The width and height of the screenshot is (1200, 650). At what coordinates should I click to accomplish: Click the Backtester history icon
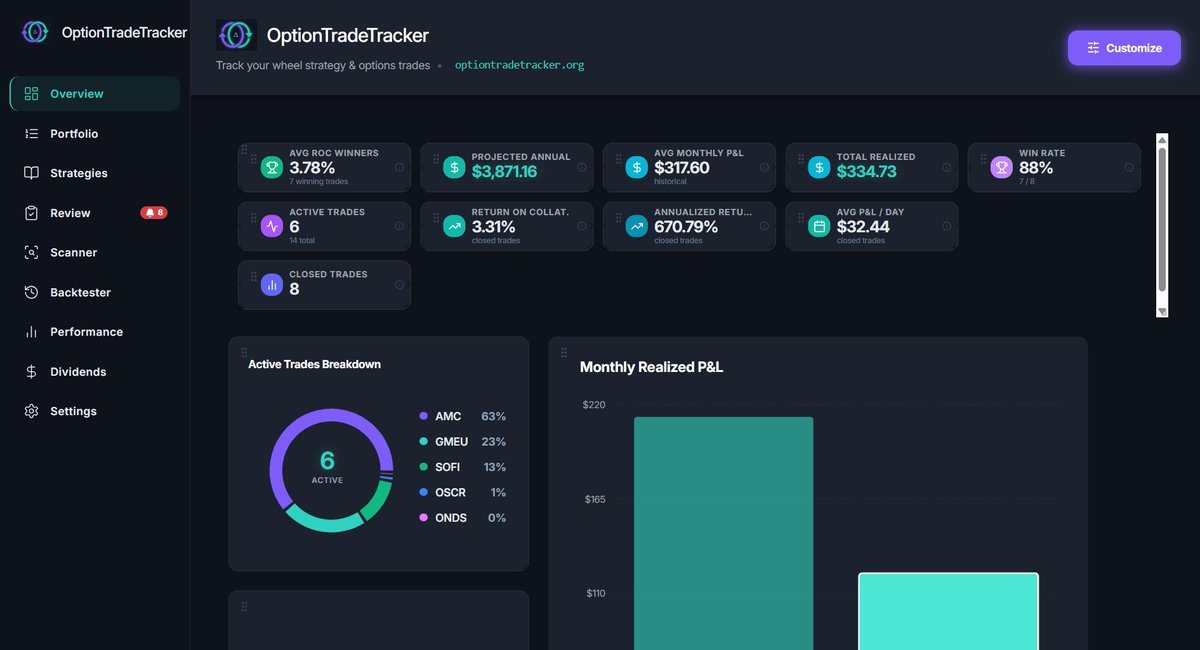(x=31, y=292)
